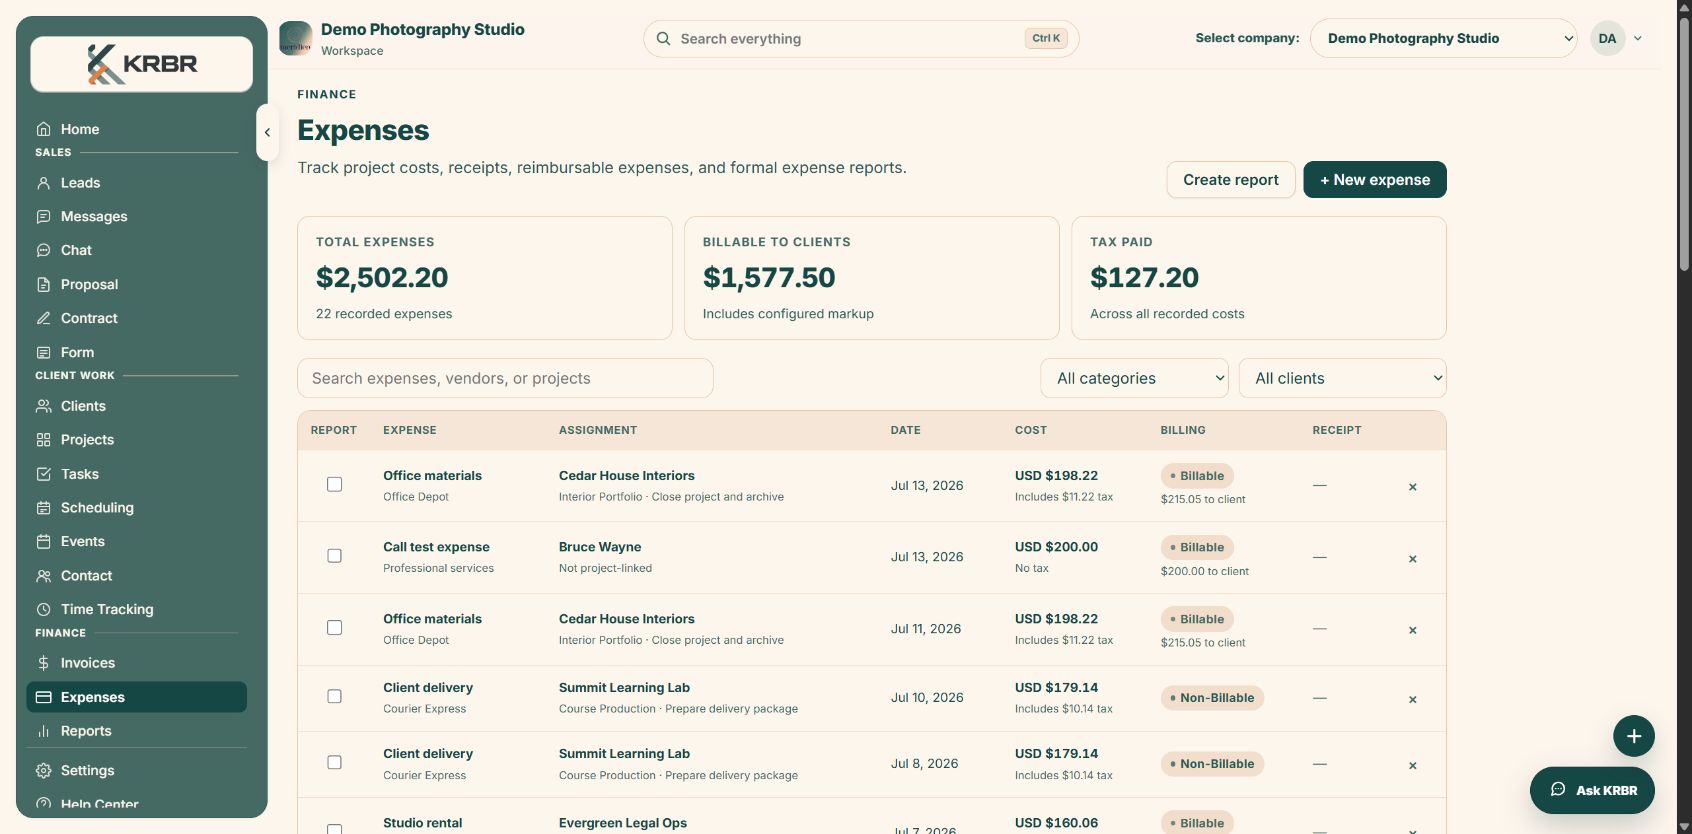Click the Date column header
Viewport: 1692px width, 834px height.
(x=906, y=430)
